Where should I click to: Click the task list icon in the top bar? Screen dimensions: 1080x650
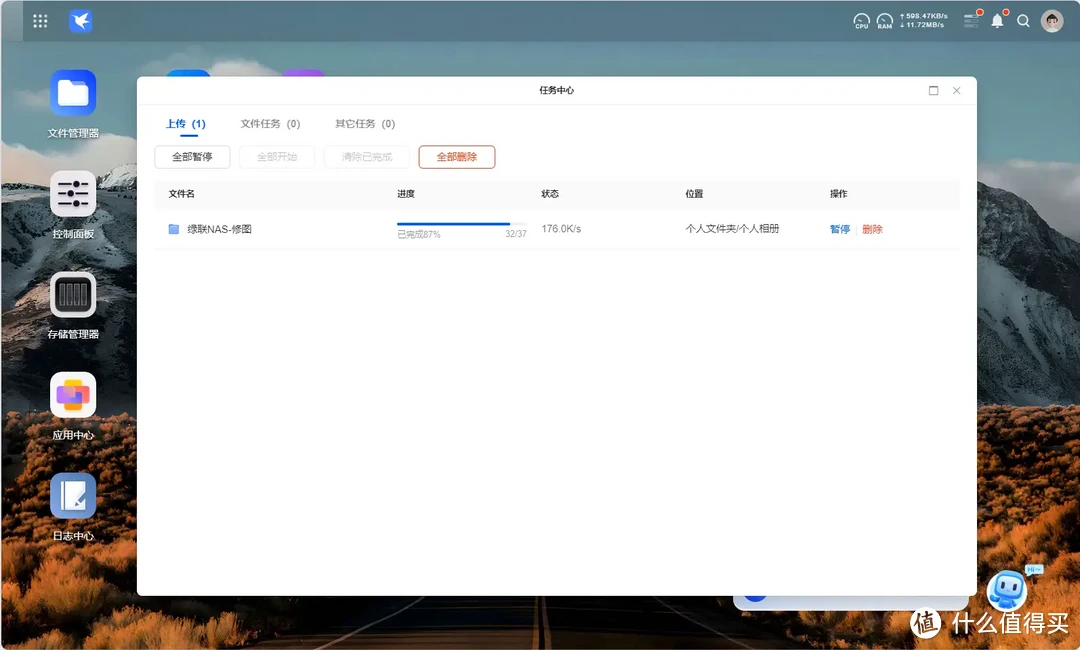click(970, 20)
